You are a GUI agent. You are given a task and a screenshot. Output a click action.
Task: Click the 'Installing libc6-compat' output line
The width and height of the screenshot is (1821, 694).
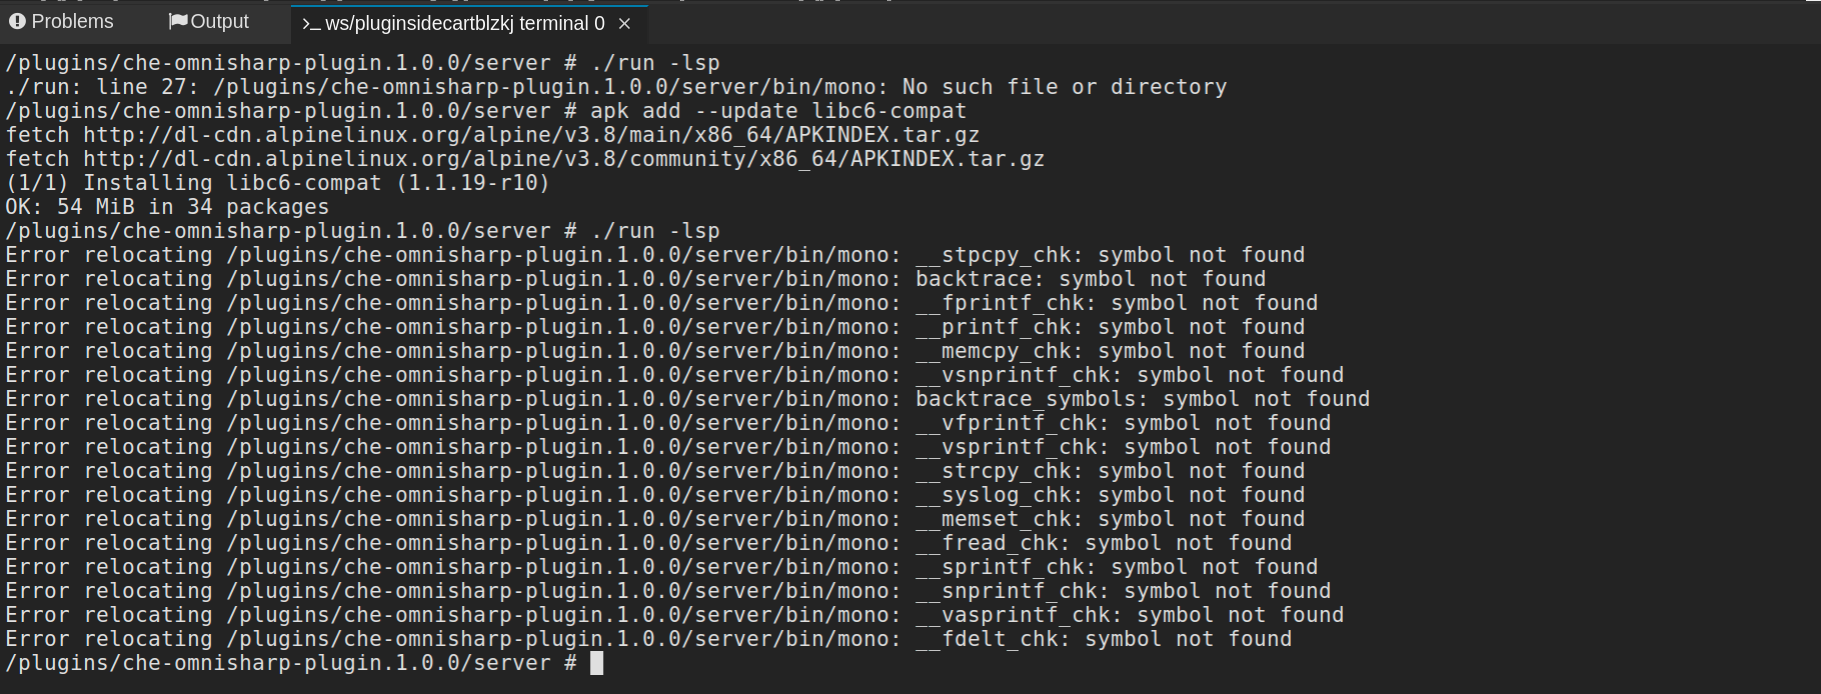(x=275, y=182)
